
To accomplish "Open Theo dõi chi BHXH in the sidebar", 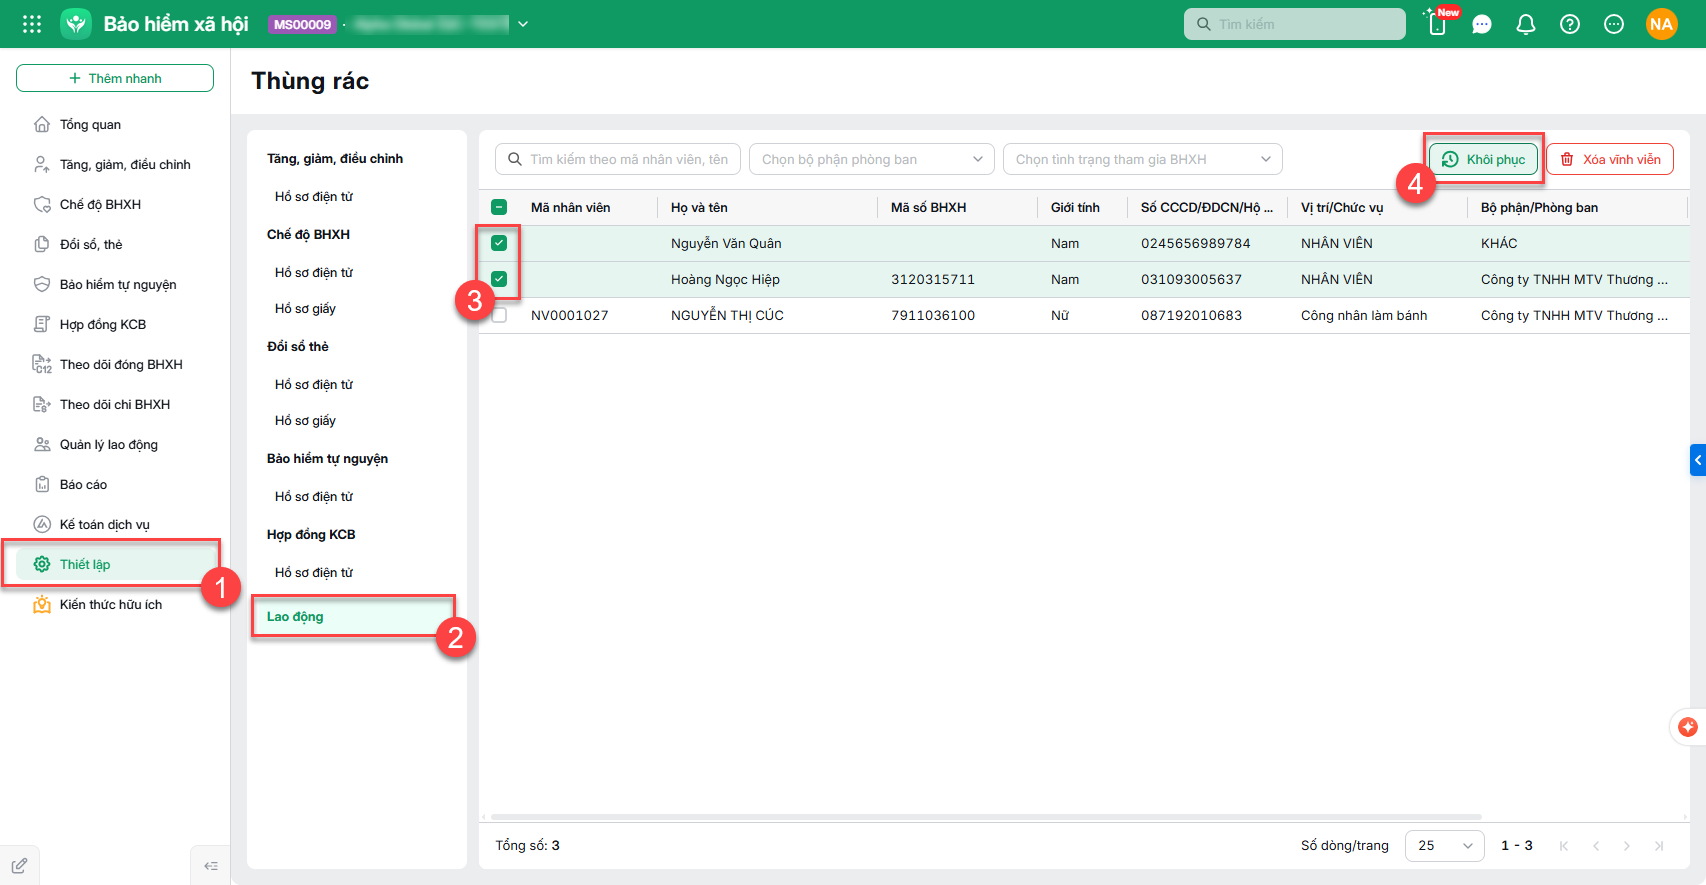I will [x=115, y=404].
